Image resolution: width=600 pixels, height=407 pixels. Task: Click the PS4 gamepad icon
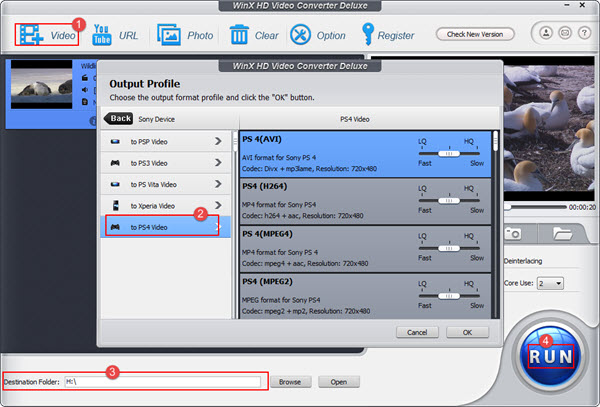[x=115, y=227]
